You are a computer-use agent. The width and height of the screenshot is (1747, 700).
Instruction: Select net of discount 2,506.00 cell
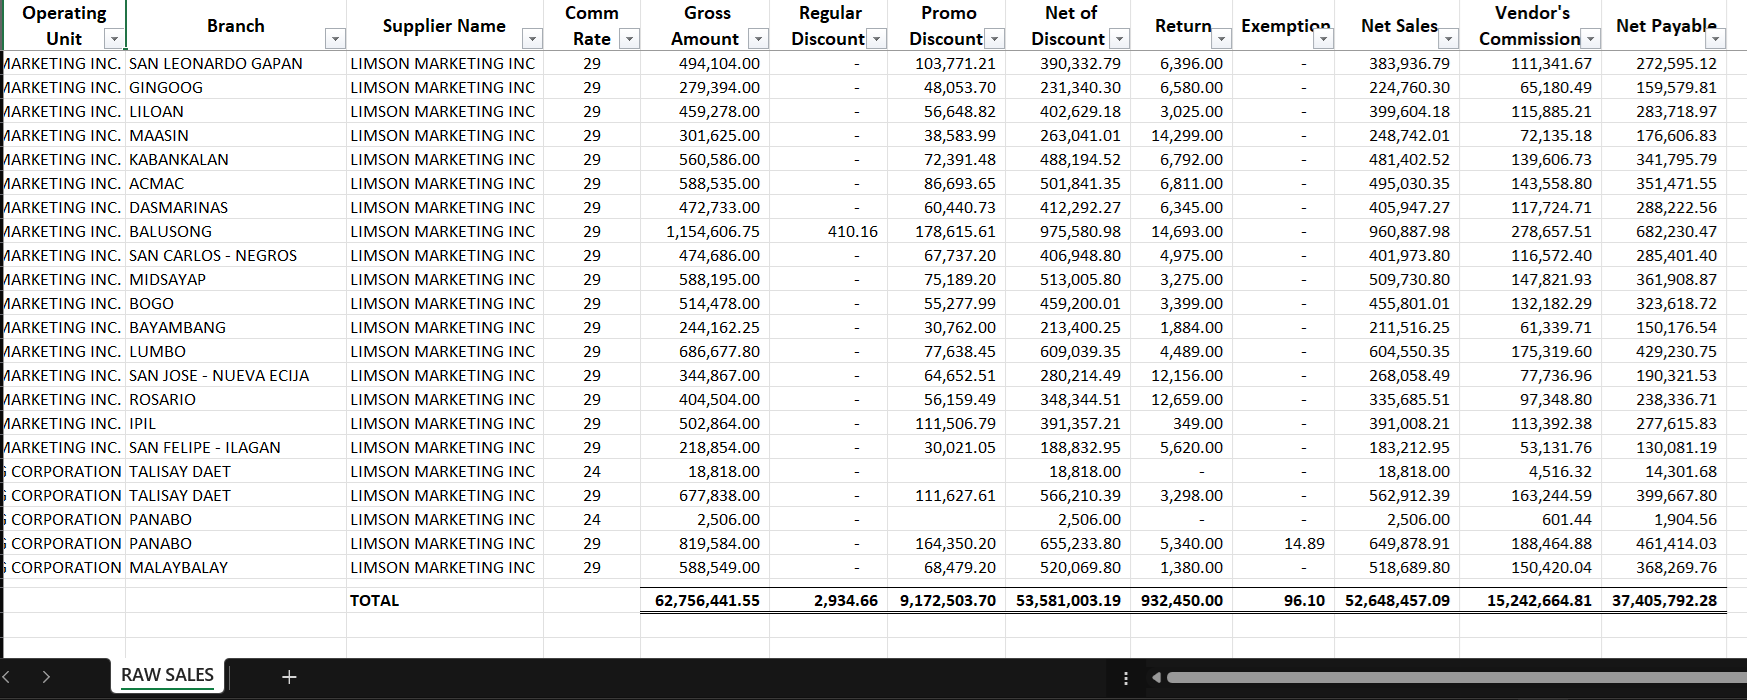coord(1067,519)
